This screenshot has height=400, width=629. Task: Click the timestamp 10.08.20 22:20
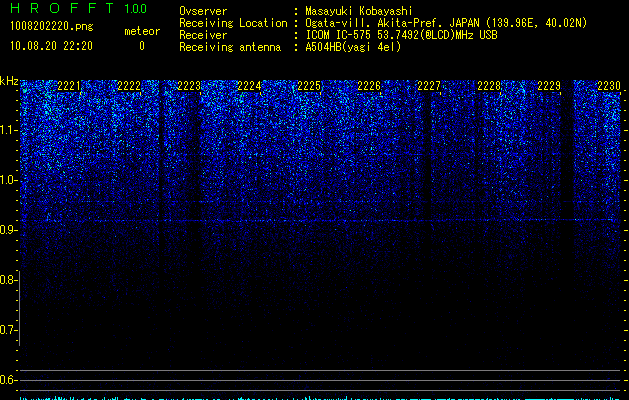[51, 46]
